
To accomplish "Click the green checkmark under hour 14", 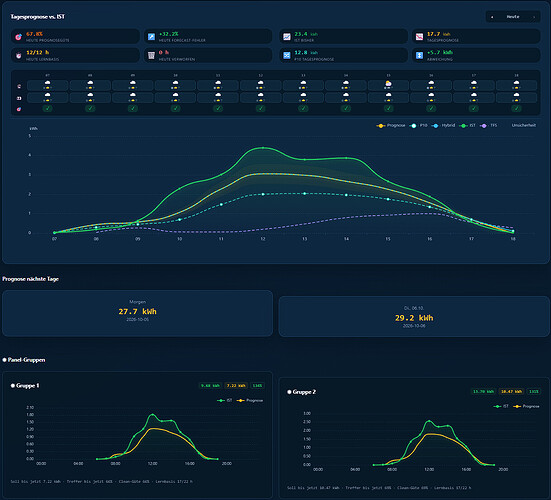I will click(x=346, y=109).
